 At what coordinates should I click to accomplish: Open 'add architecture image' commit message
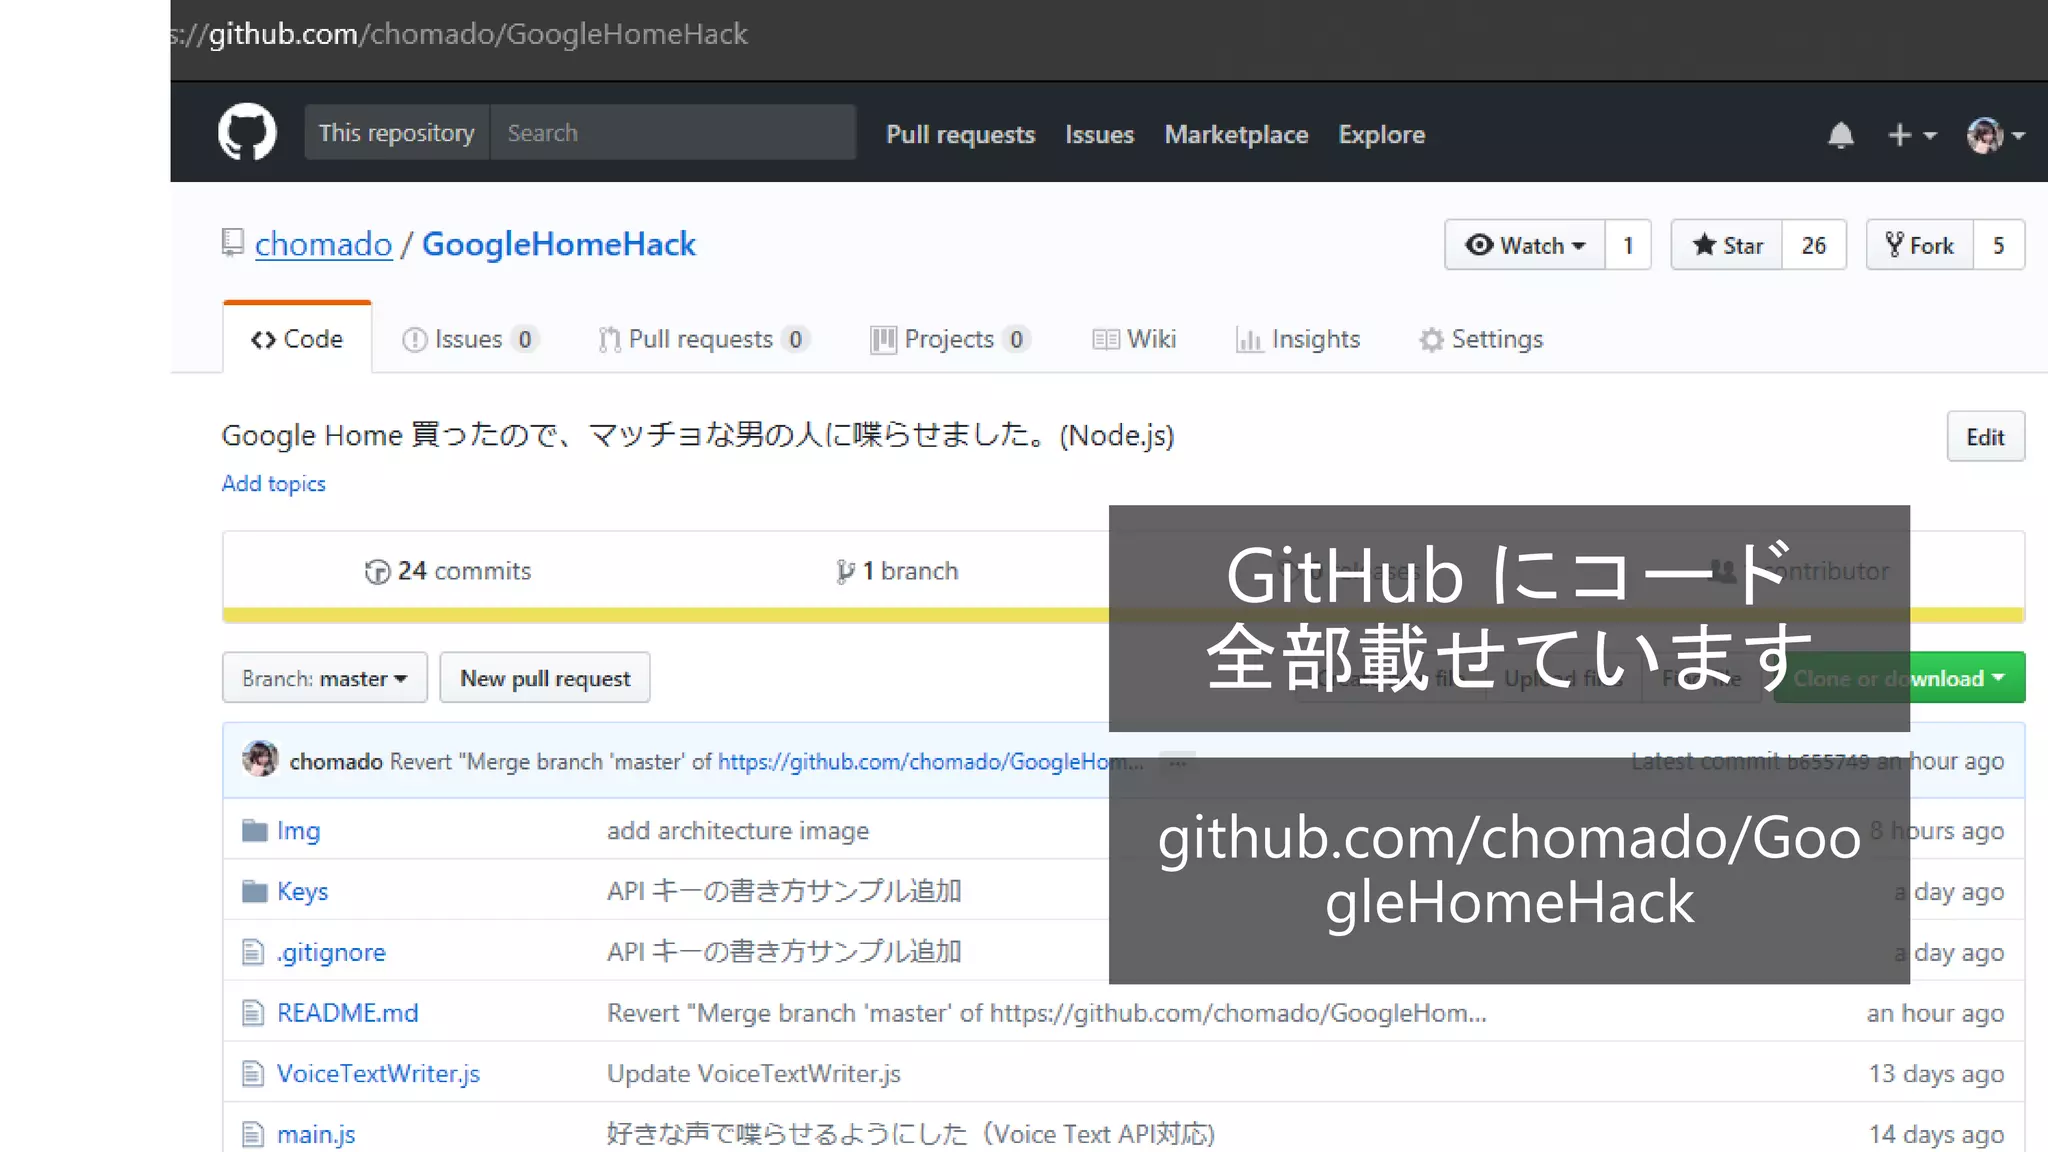[738, 830]
